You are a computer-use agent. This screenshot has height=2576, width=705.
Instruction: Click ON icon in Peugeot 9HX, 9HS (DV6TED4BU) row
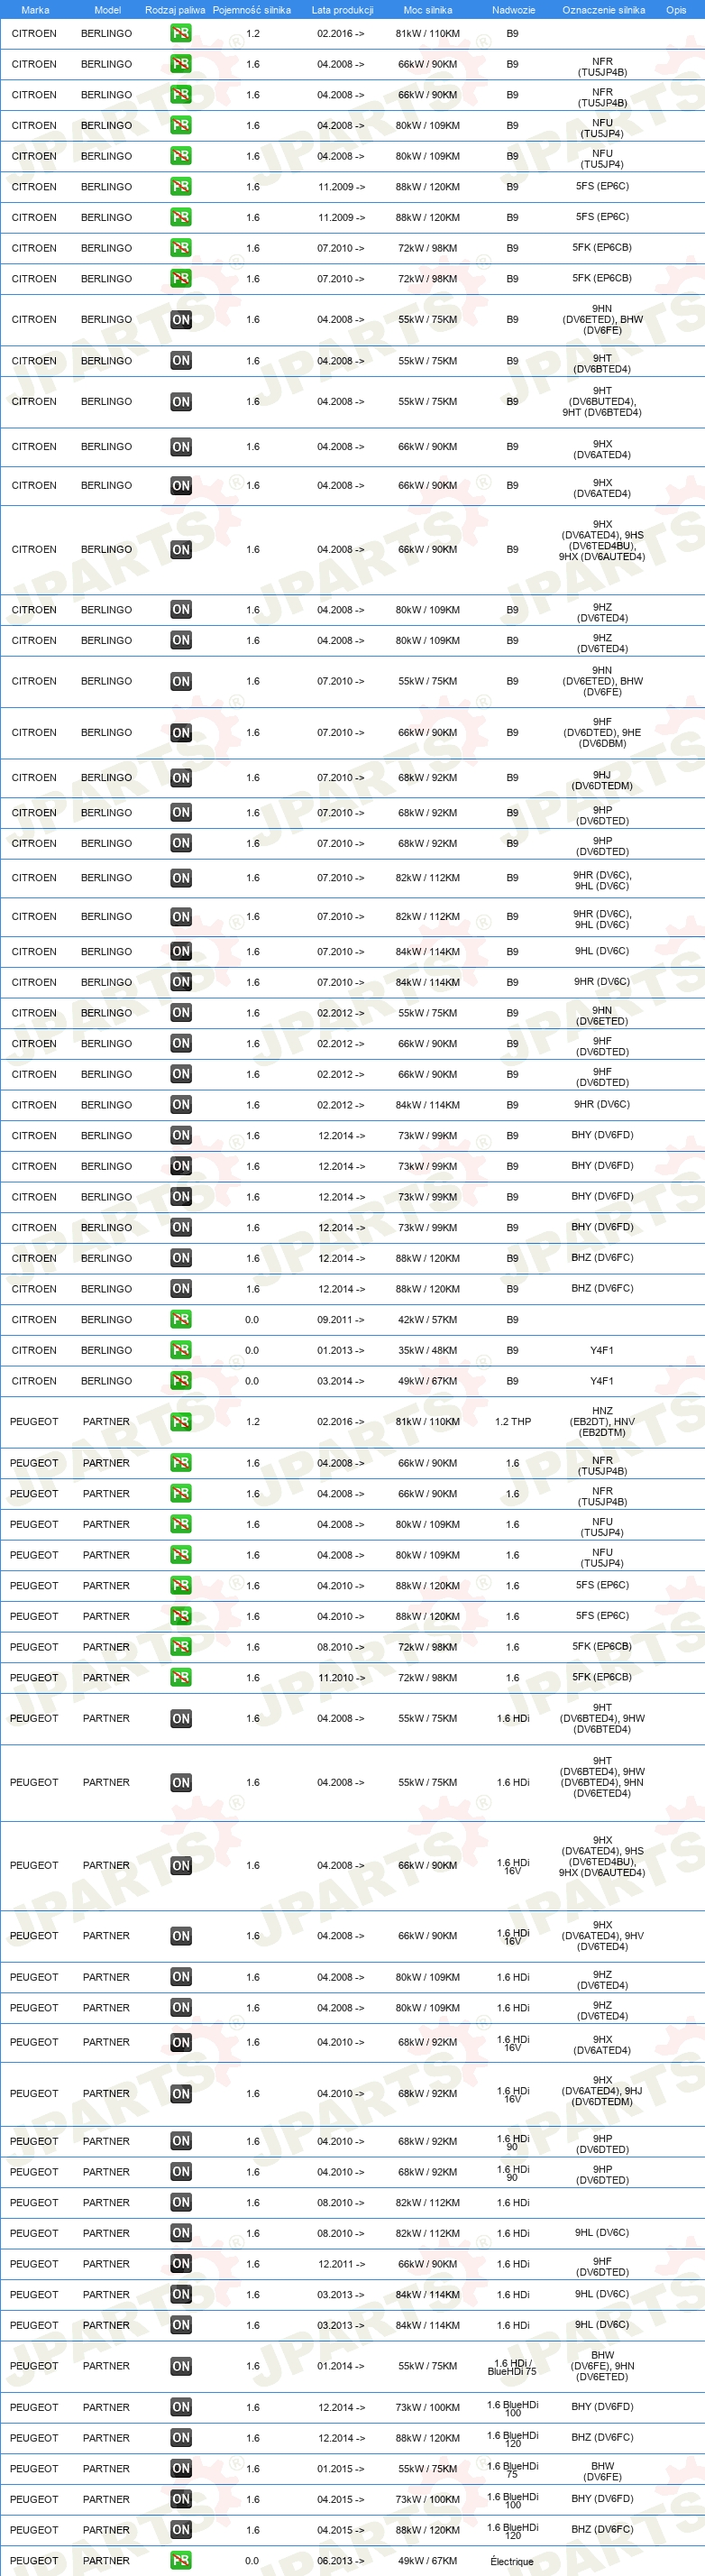(x=181, y=1866)
